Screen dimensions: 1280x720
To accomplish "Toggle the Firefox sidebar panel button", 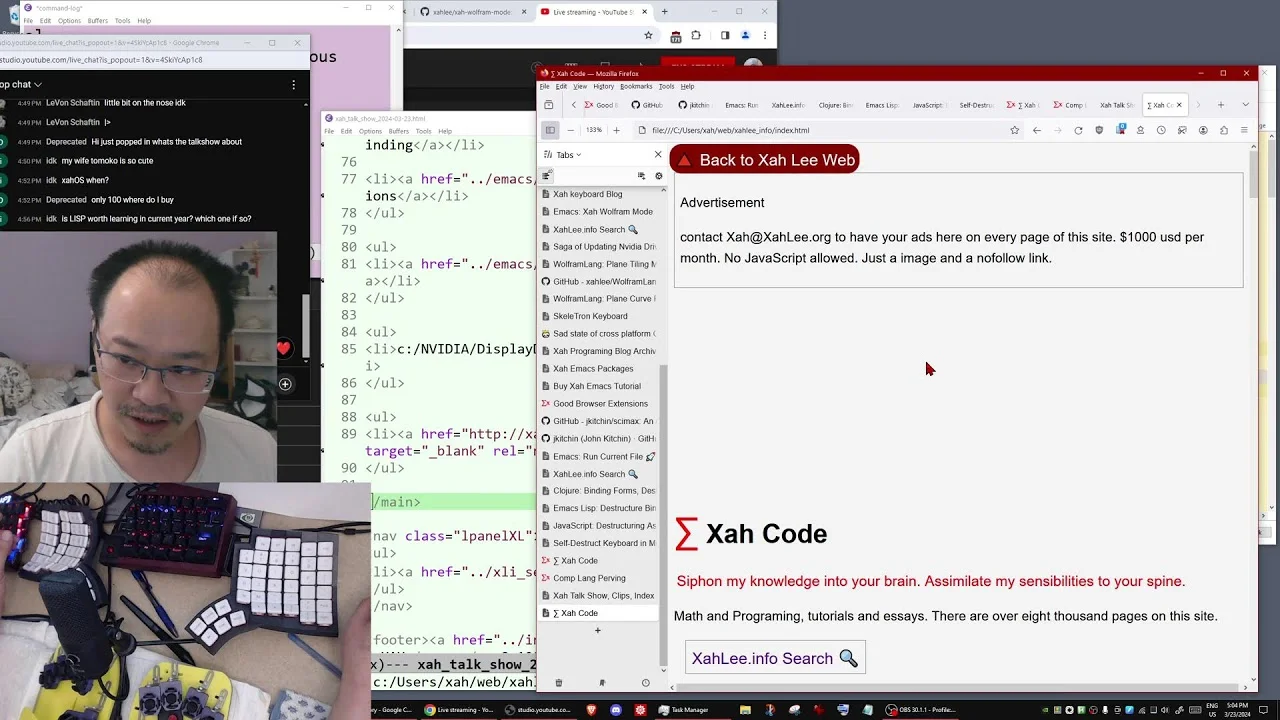I will click(x=550, y=130).
